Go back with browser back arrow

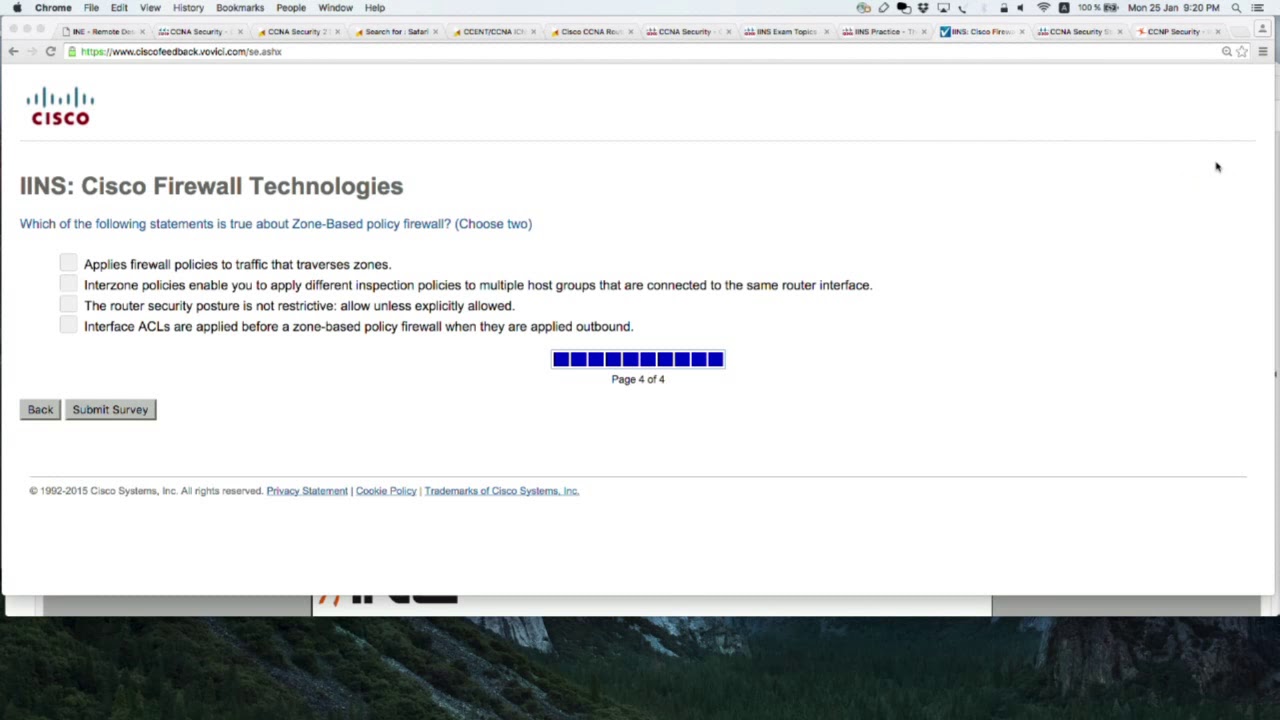pos(13,51)
